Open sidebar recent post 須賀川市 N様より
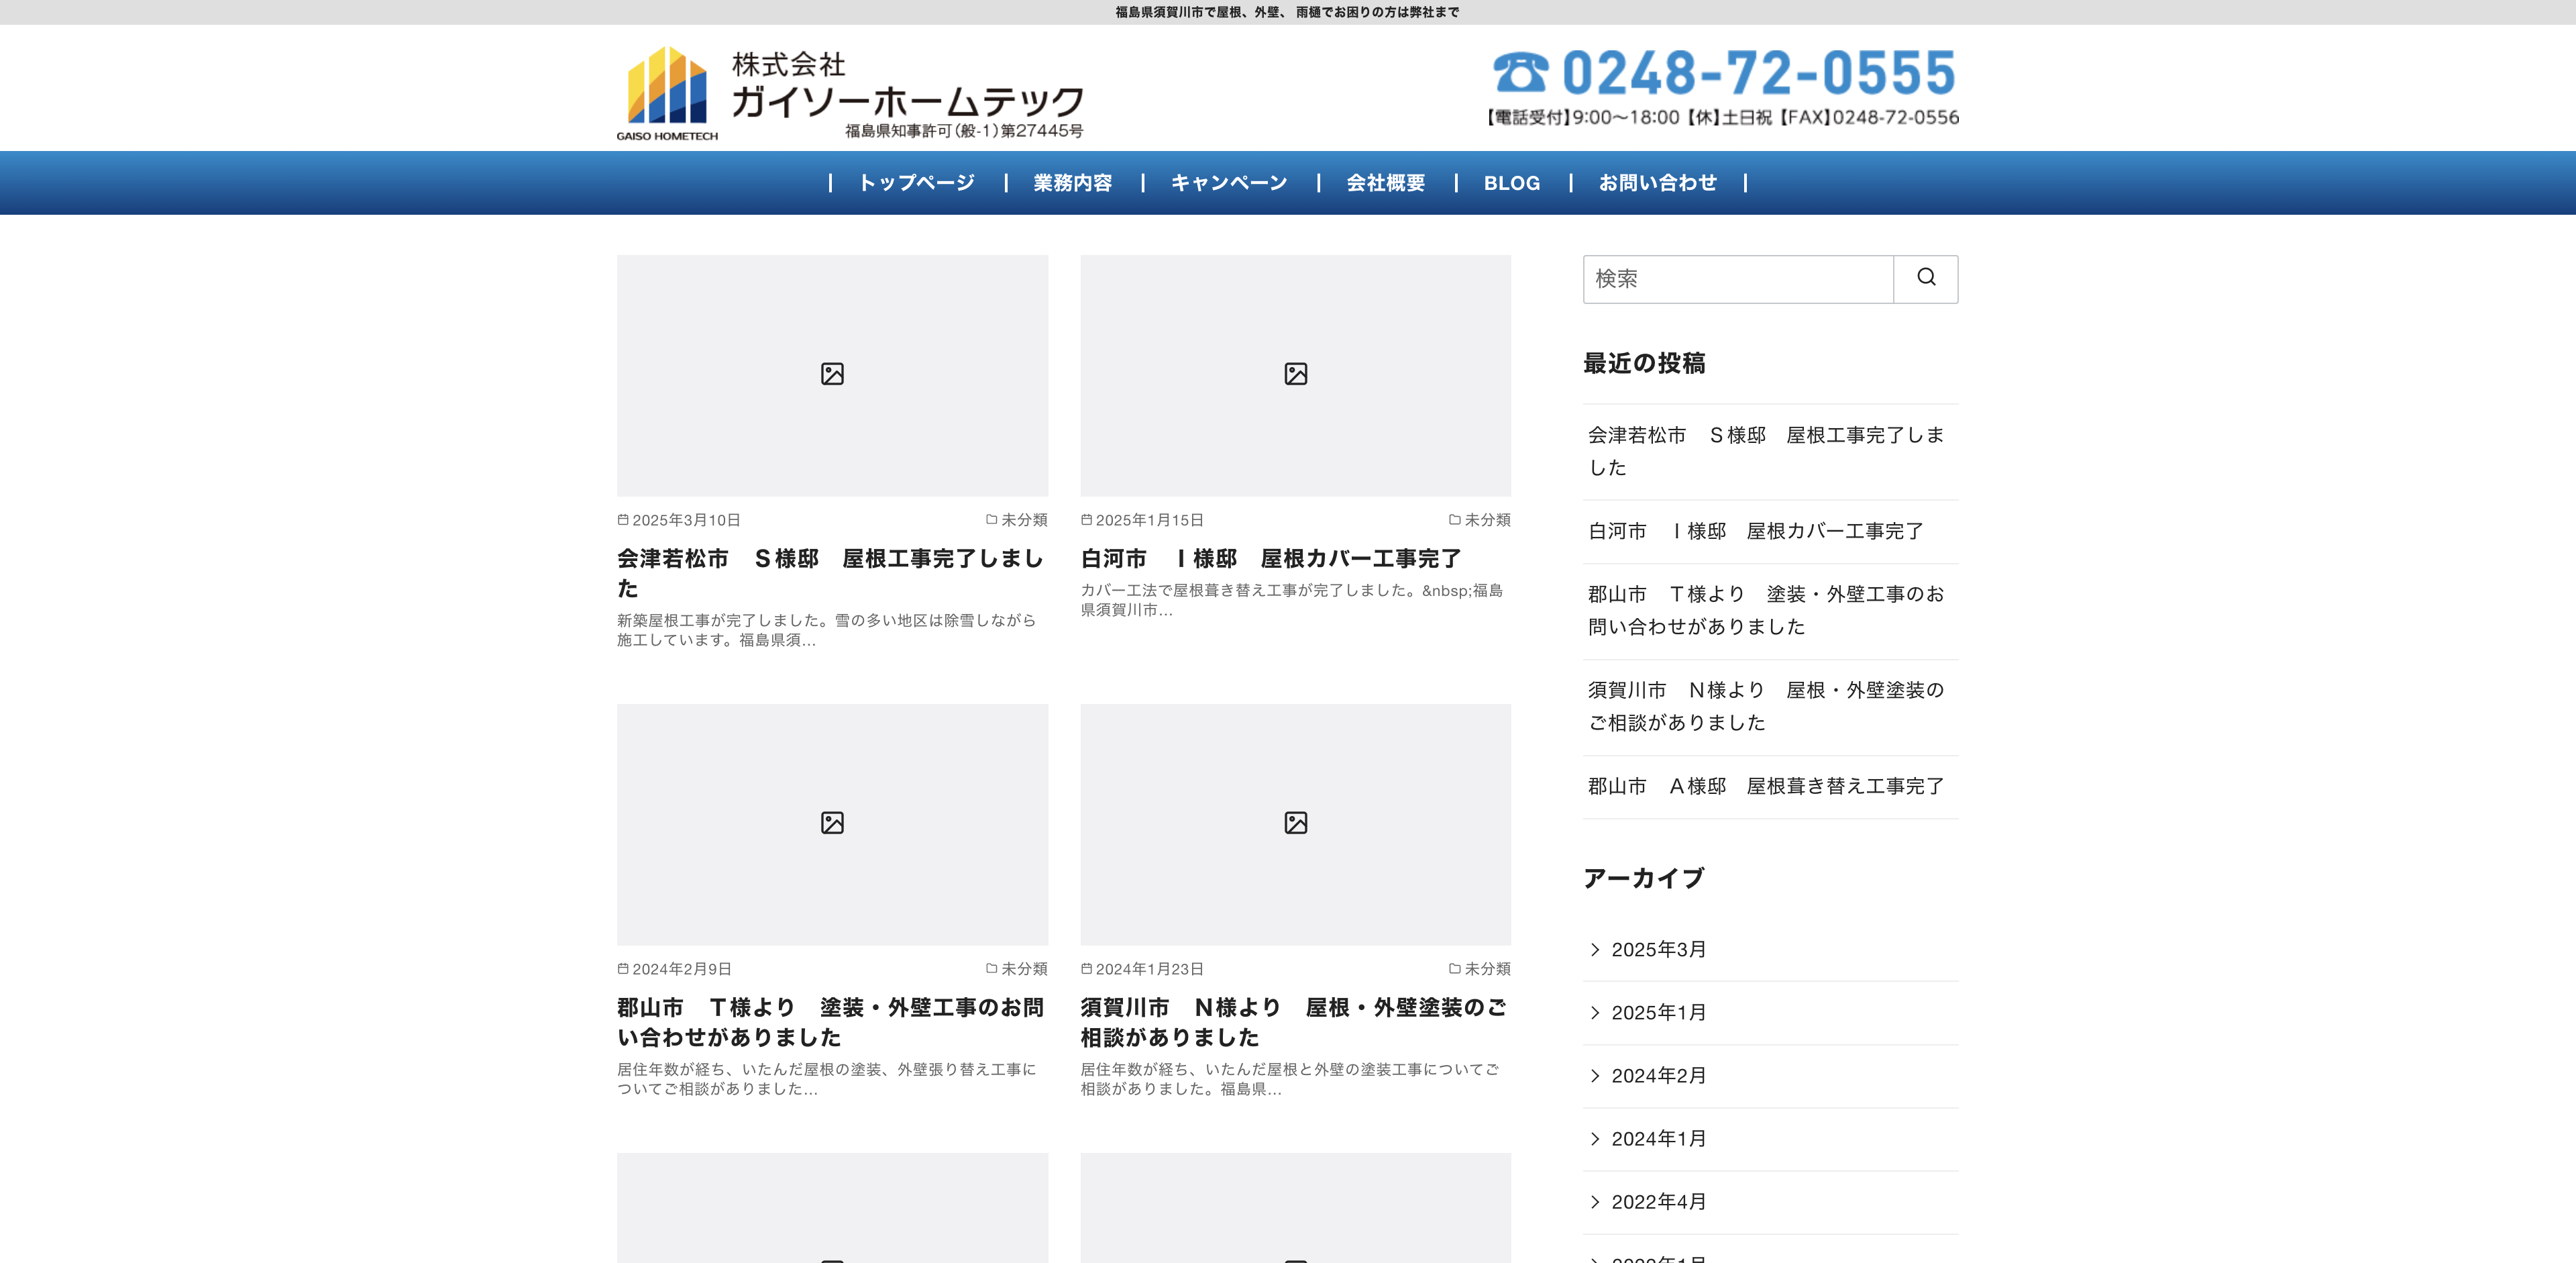Screen dimensions: 2576x1263 (x=1765, y=706)
